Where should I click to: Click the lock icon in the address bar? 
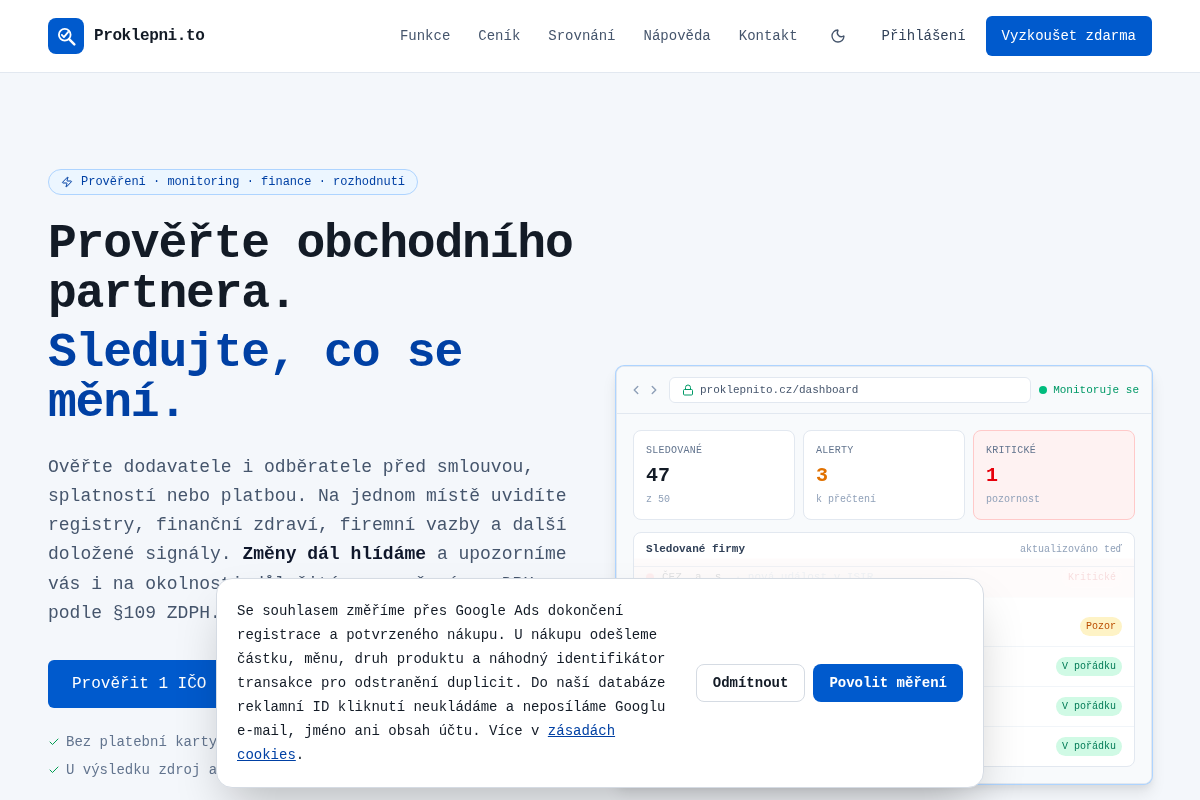tap(688, 390)
